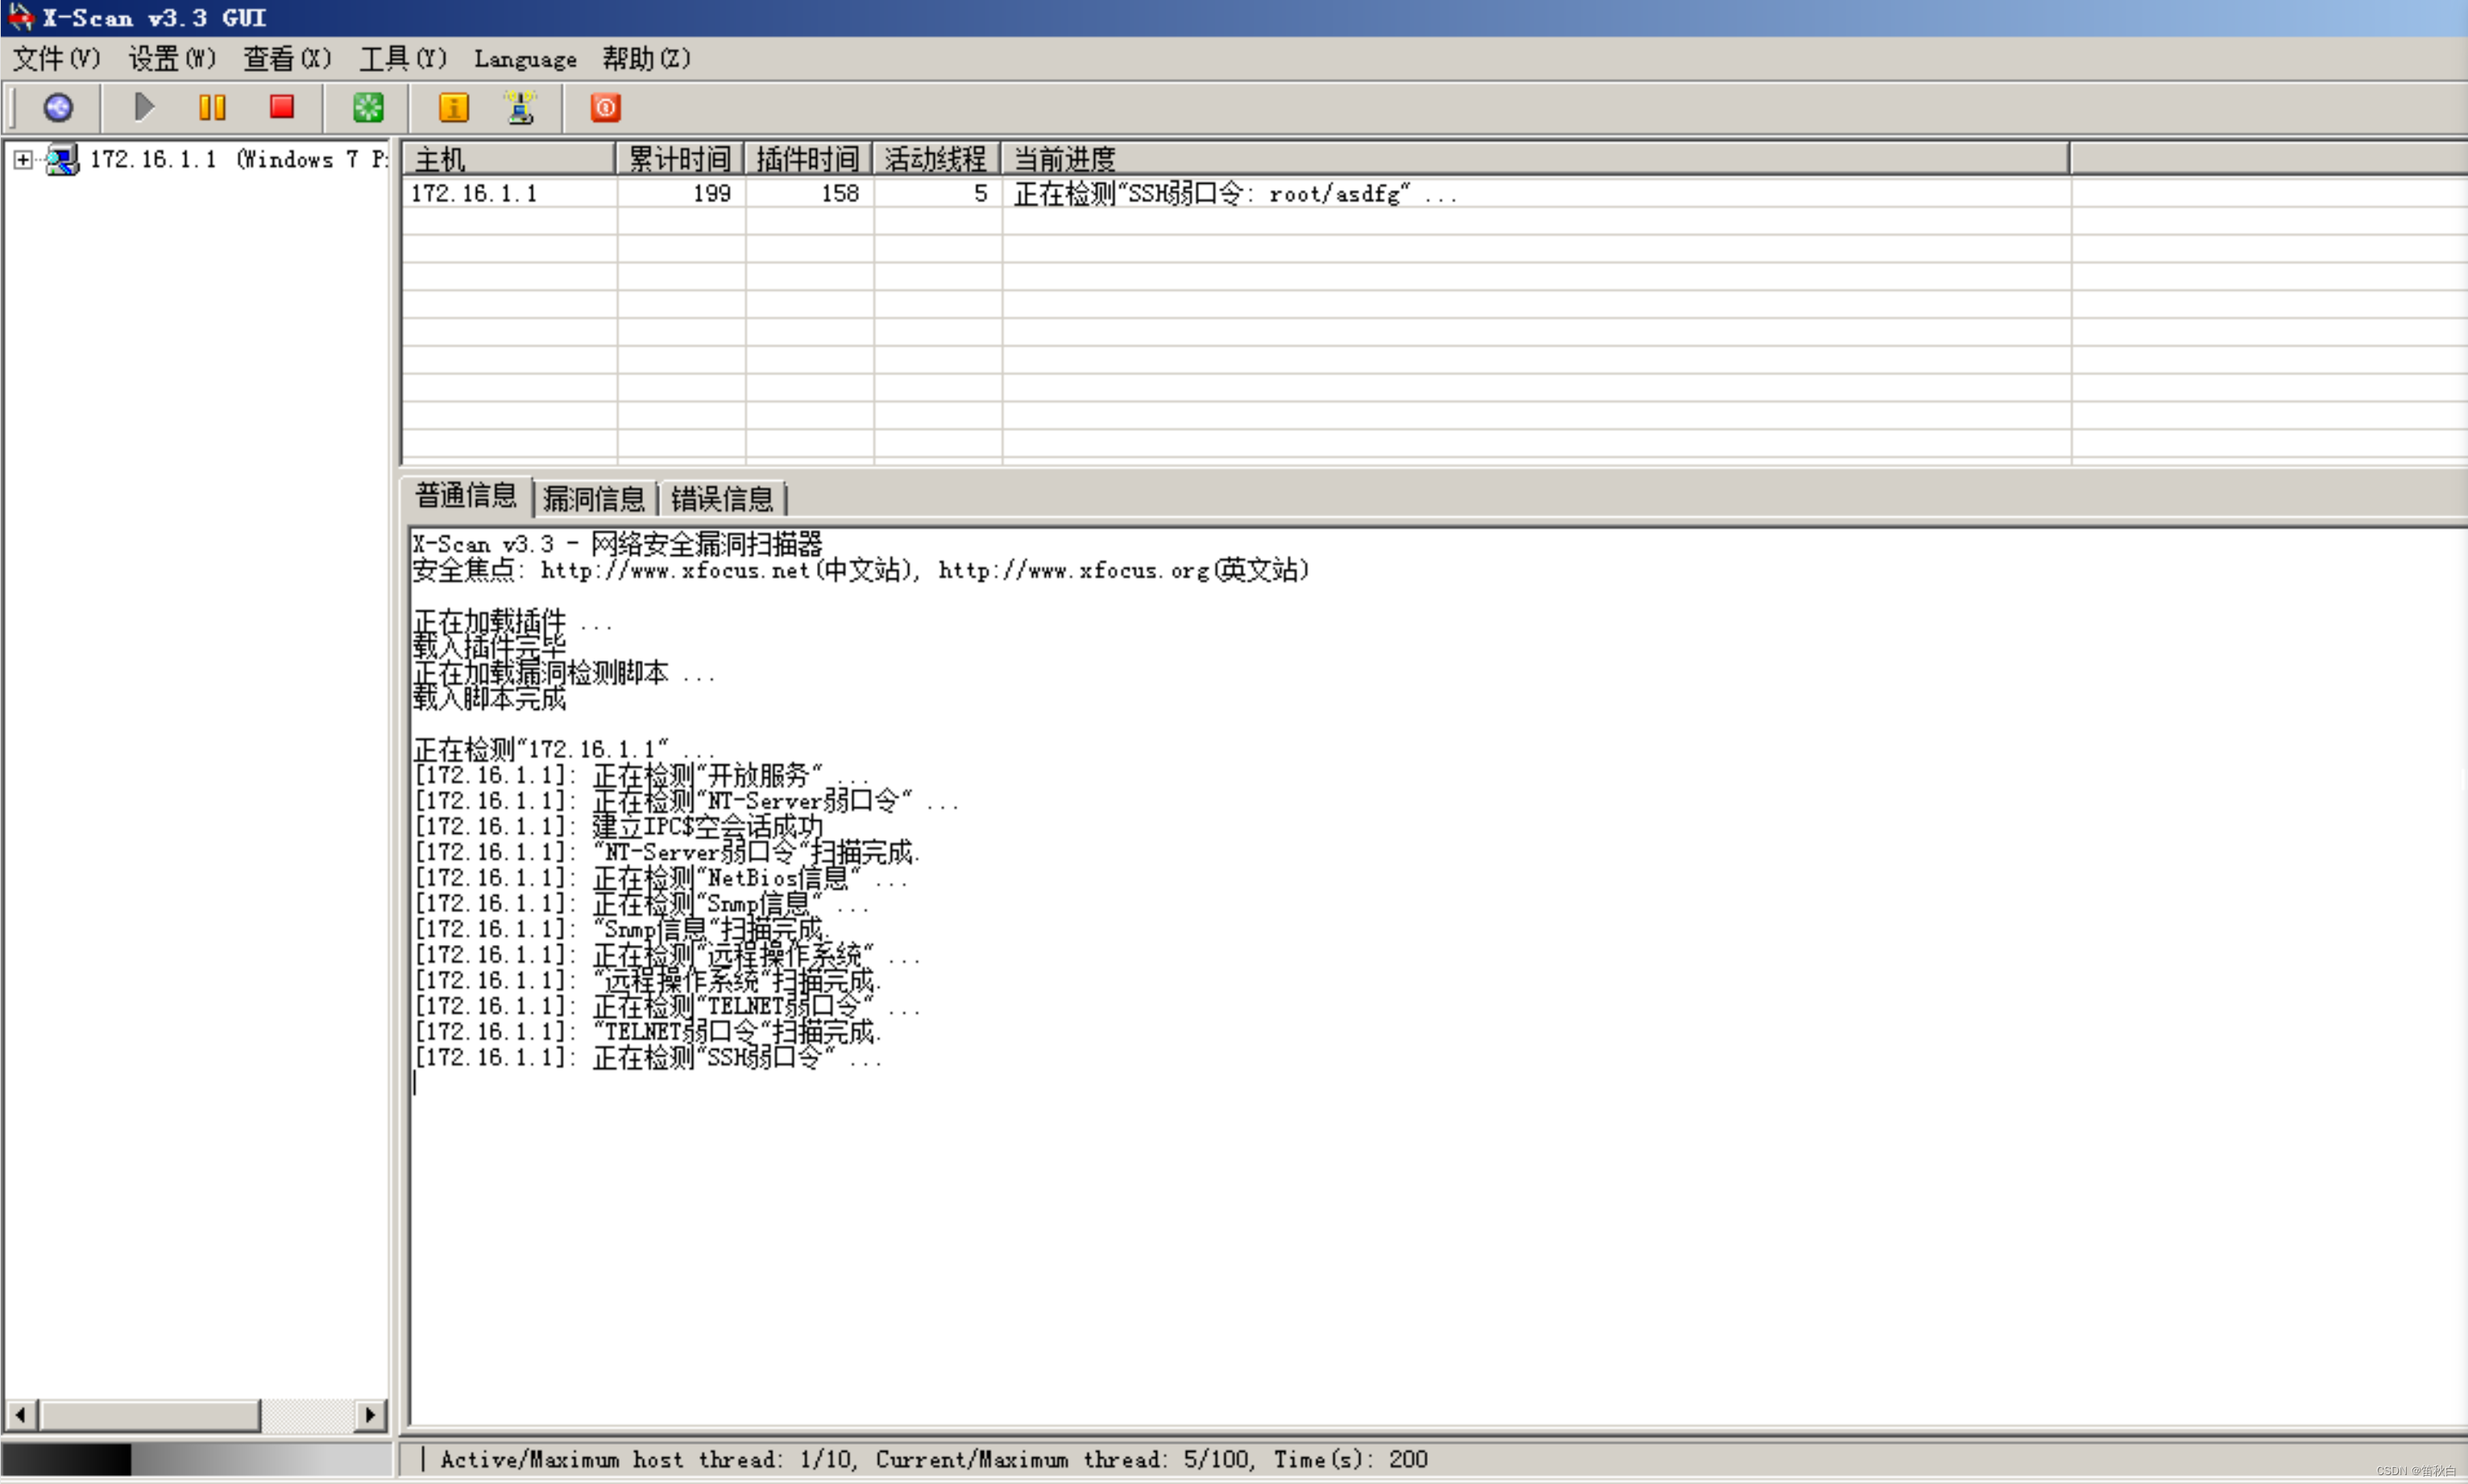Click log line 正在检测“SSH弱口令”

pos(648,1058)
